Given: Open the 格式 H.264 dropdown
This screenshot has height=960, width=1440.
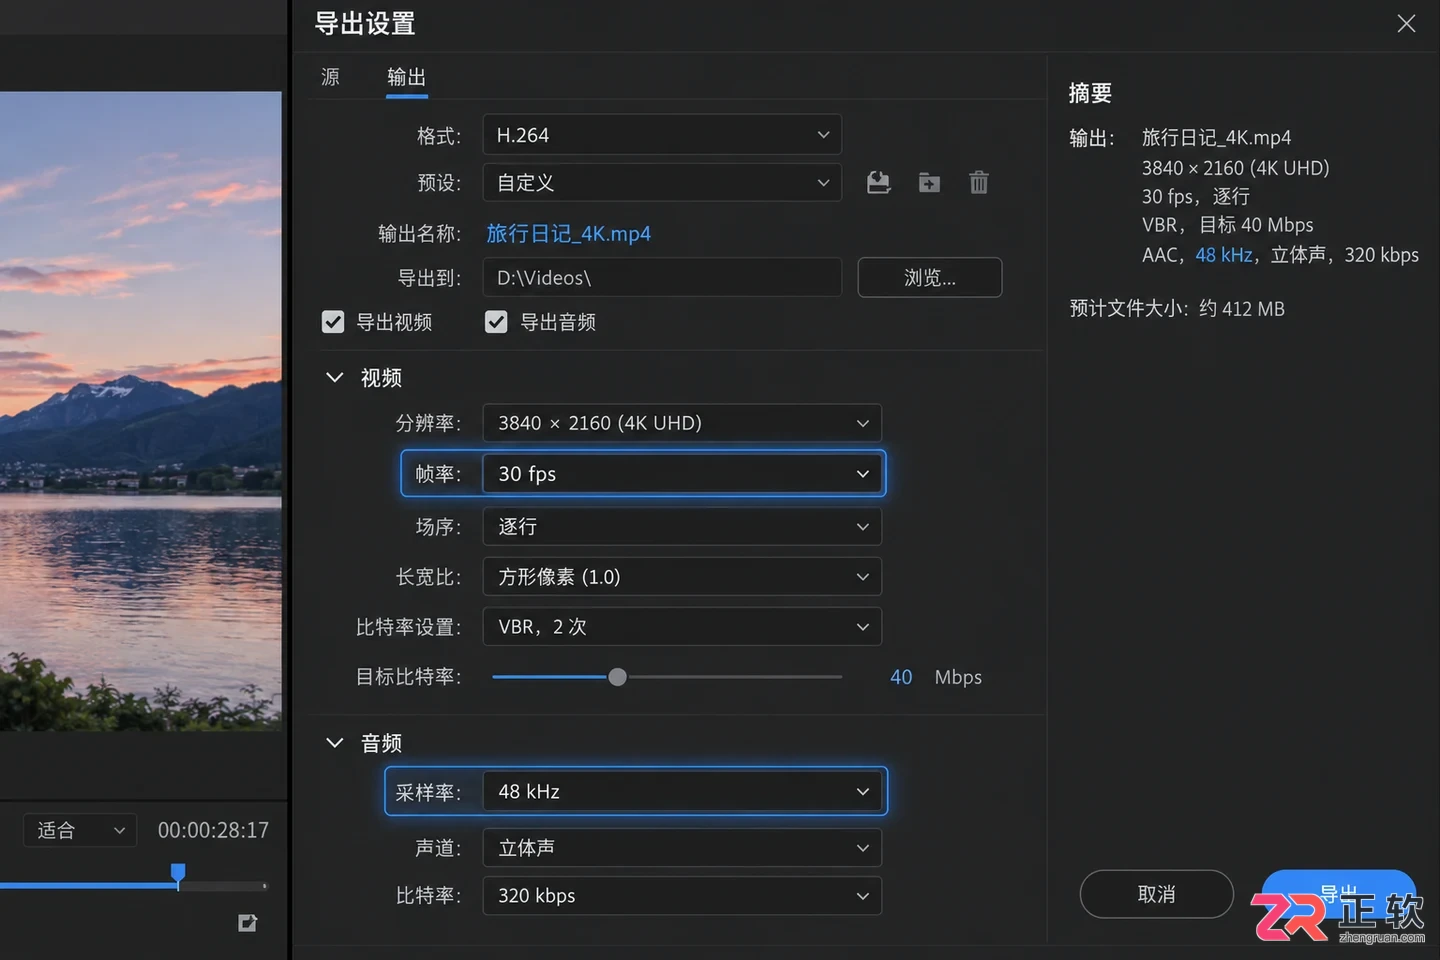Looking at the screenshot, I should pos(662,135).
